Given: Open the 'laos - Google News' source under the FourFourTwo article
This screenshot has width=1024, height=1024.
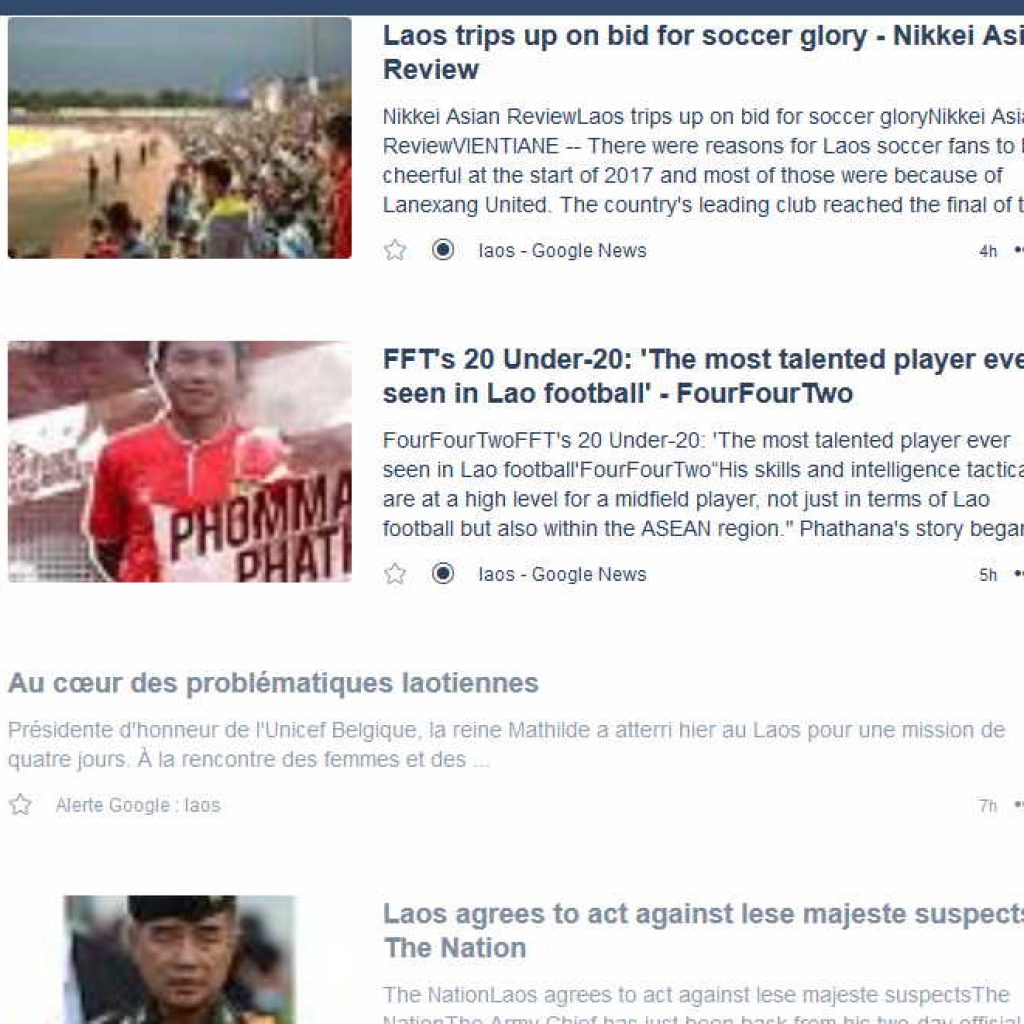Looking at the screenshot, I should coord(562,574).
